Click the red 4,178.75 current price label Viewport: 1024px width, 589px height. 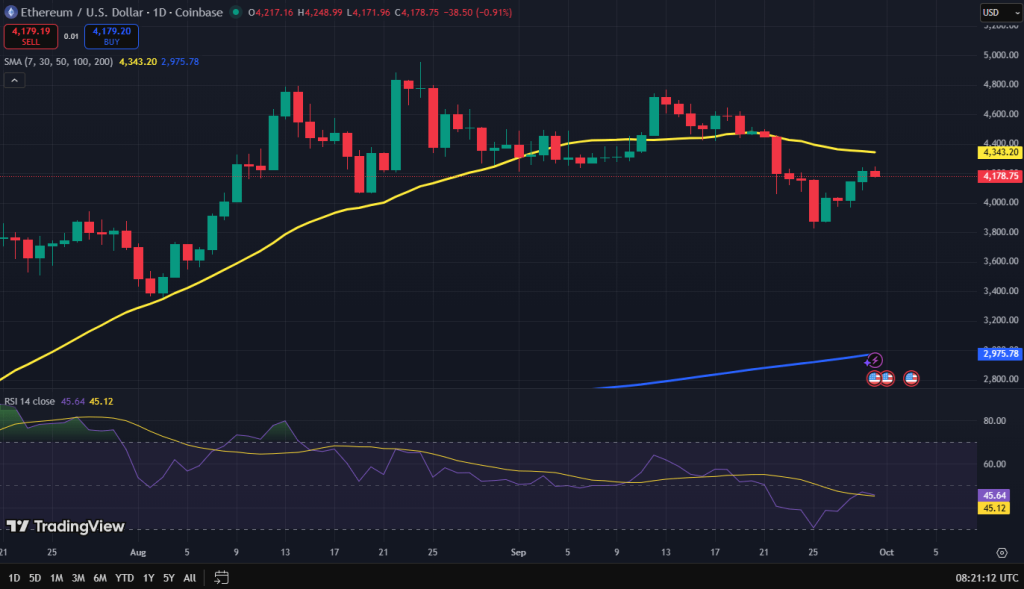pos(1000,176)
